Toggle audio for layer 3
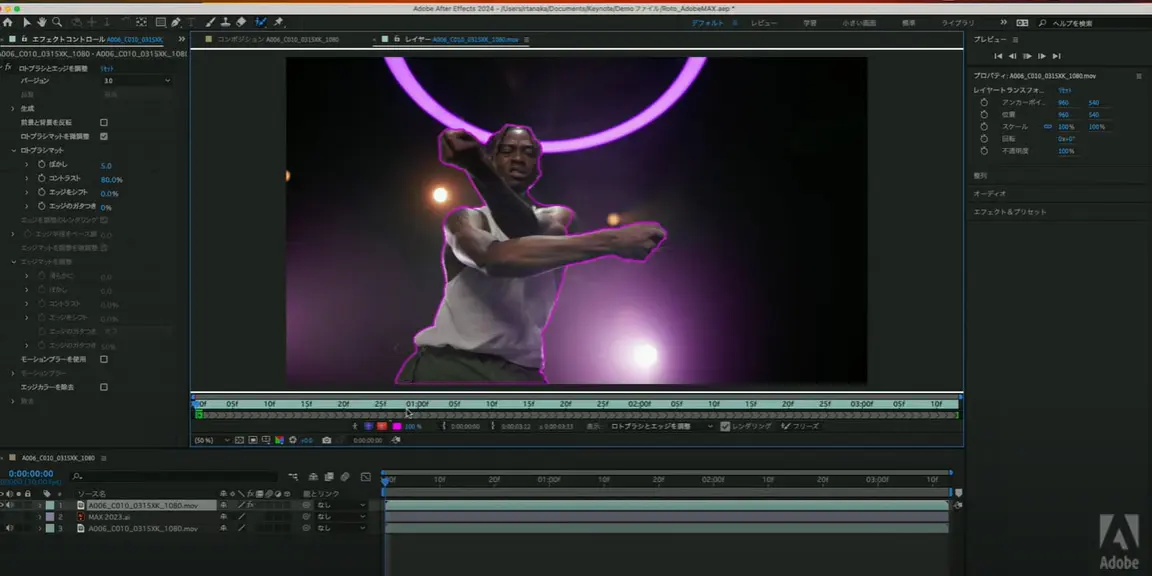Image resolution: width=1152 pixels, height=576 pixels. point(10,528)
